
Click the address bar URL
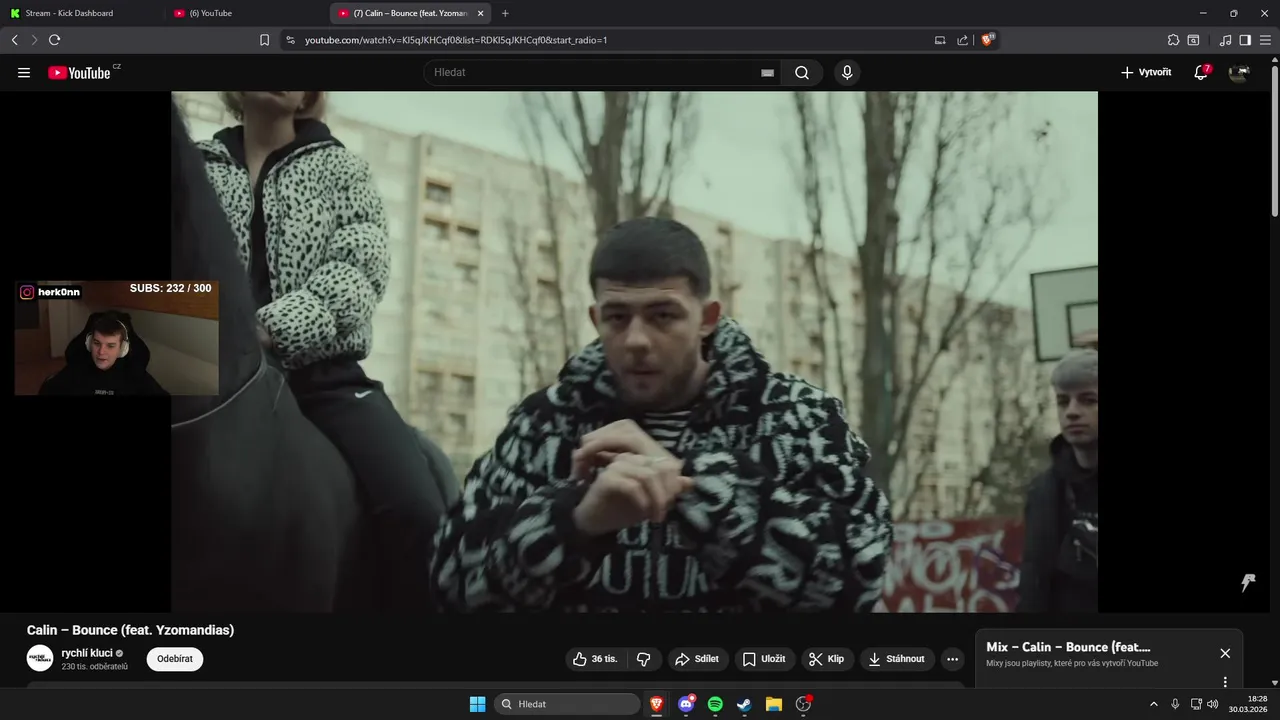click(x=456, y=40)
